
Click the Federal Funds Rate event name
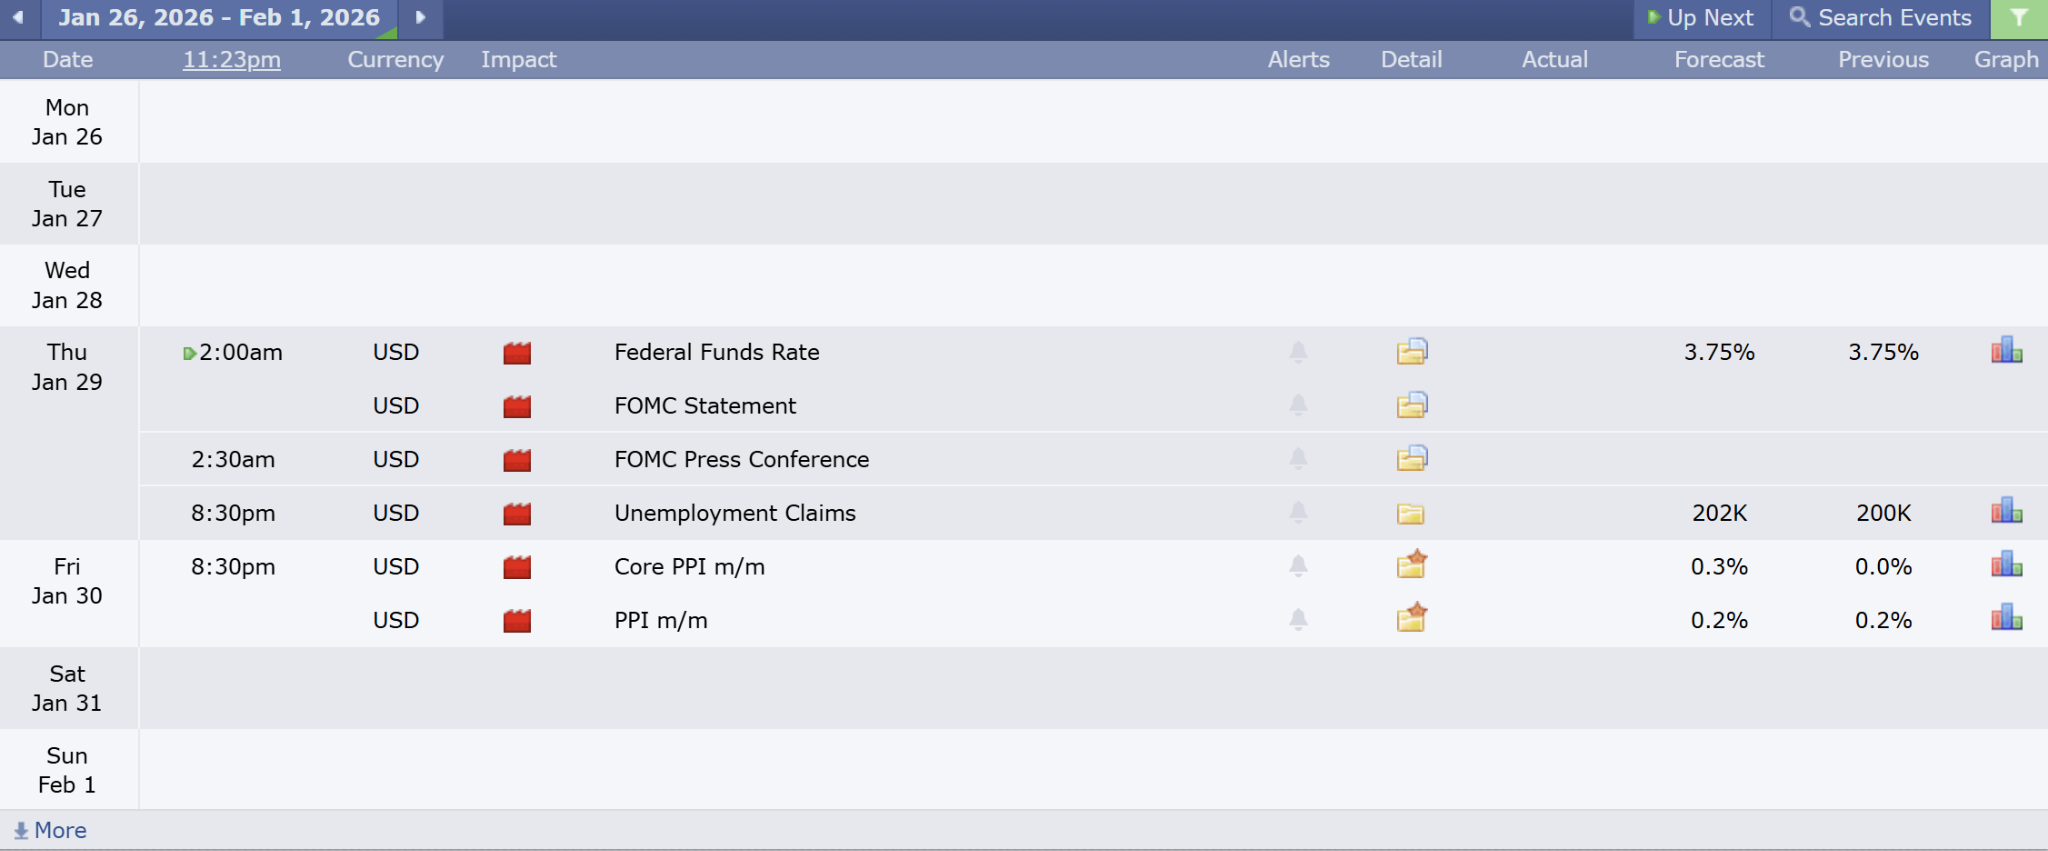point(716,352)
